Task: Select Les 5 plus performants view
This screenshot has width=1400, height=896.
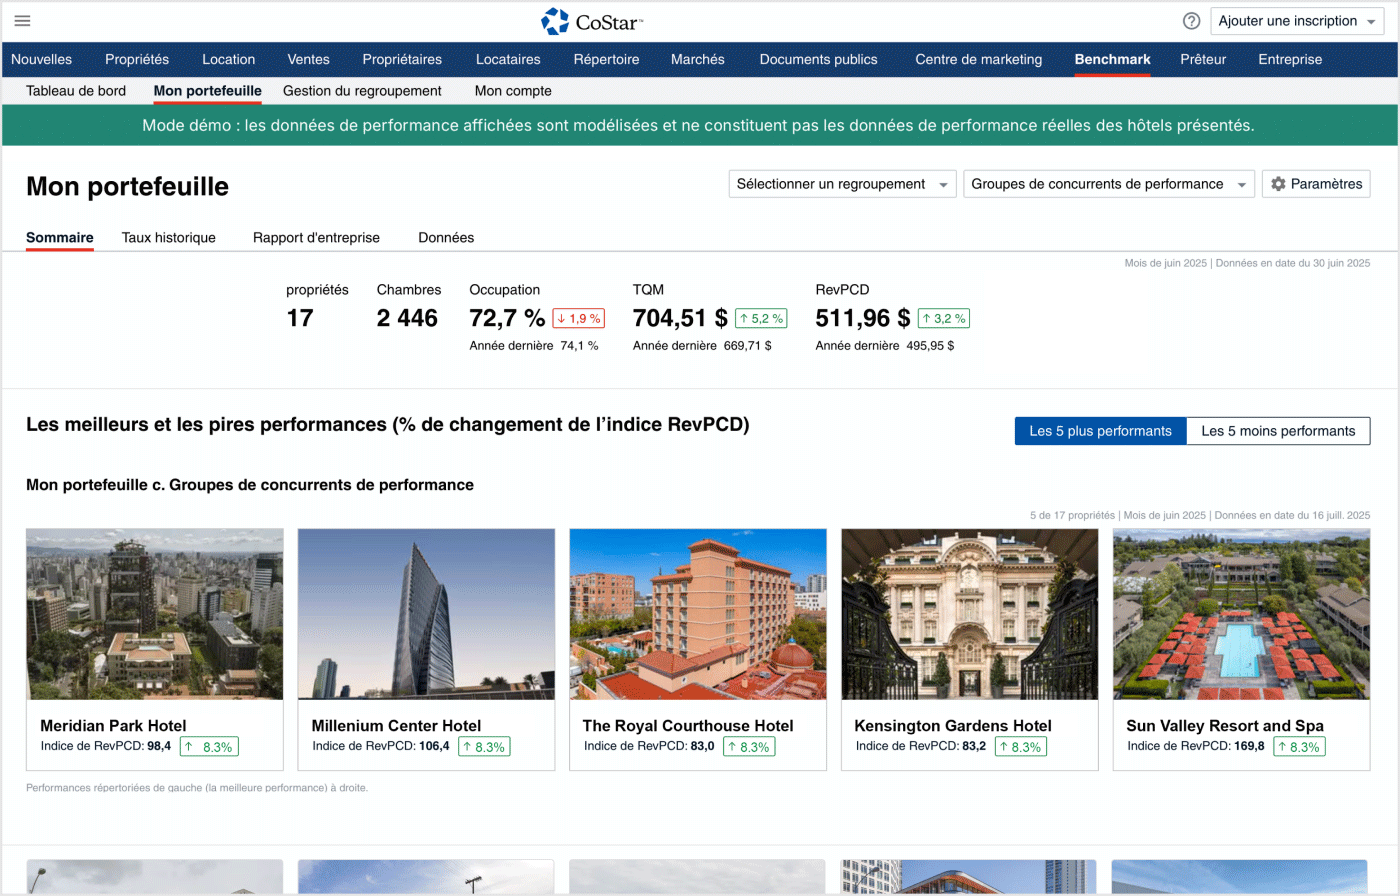Action: click(1100, 431)
